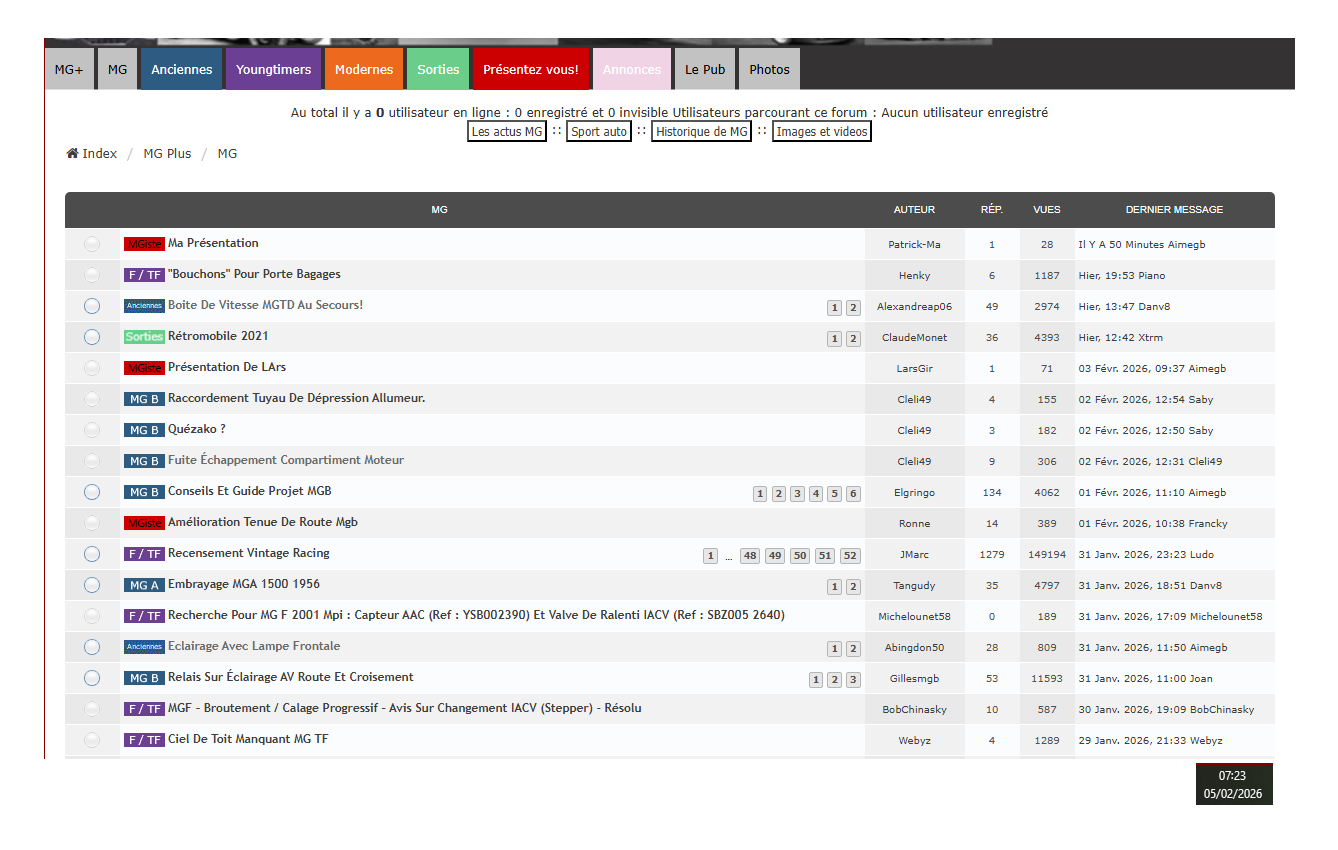Viewport: 1338px width, 850px height.
Task: Open page 3 of Relais Sur Éclairage topic
Action: coord(853,680)
